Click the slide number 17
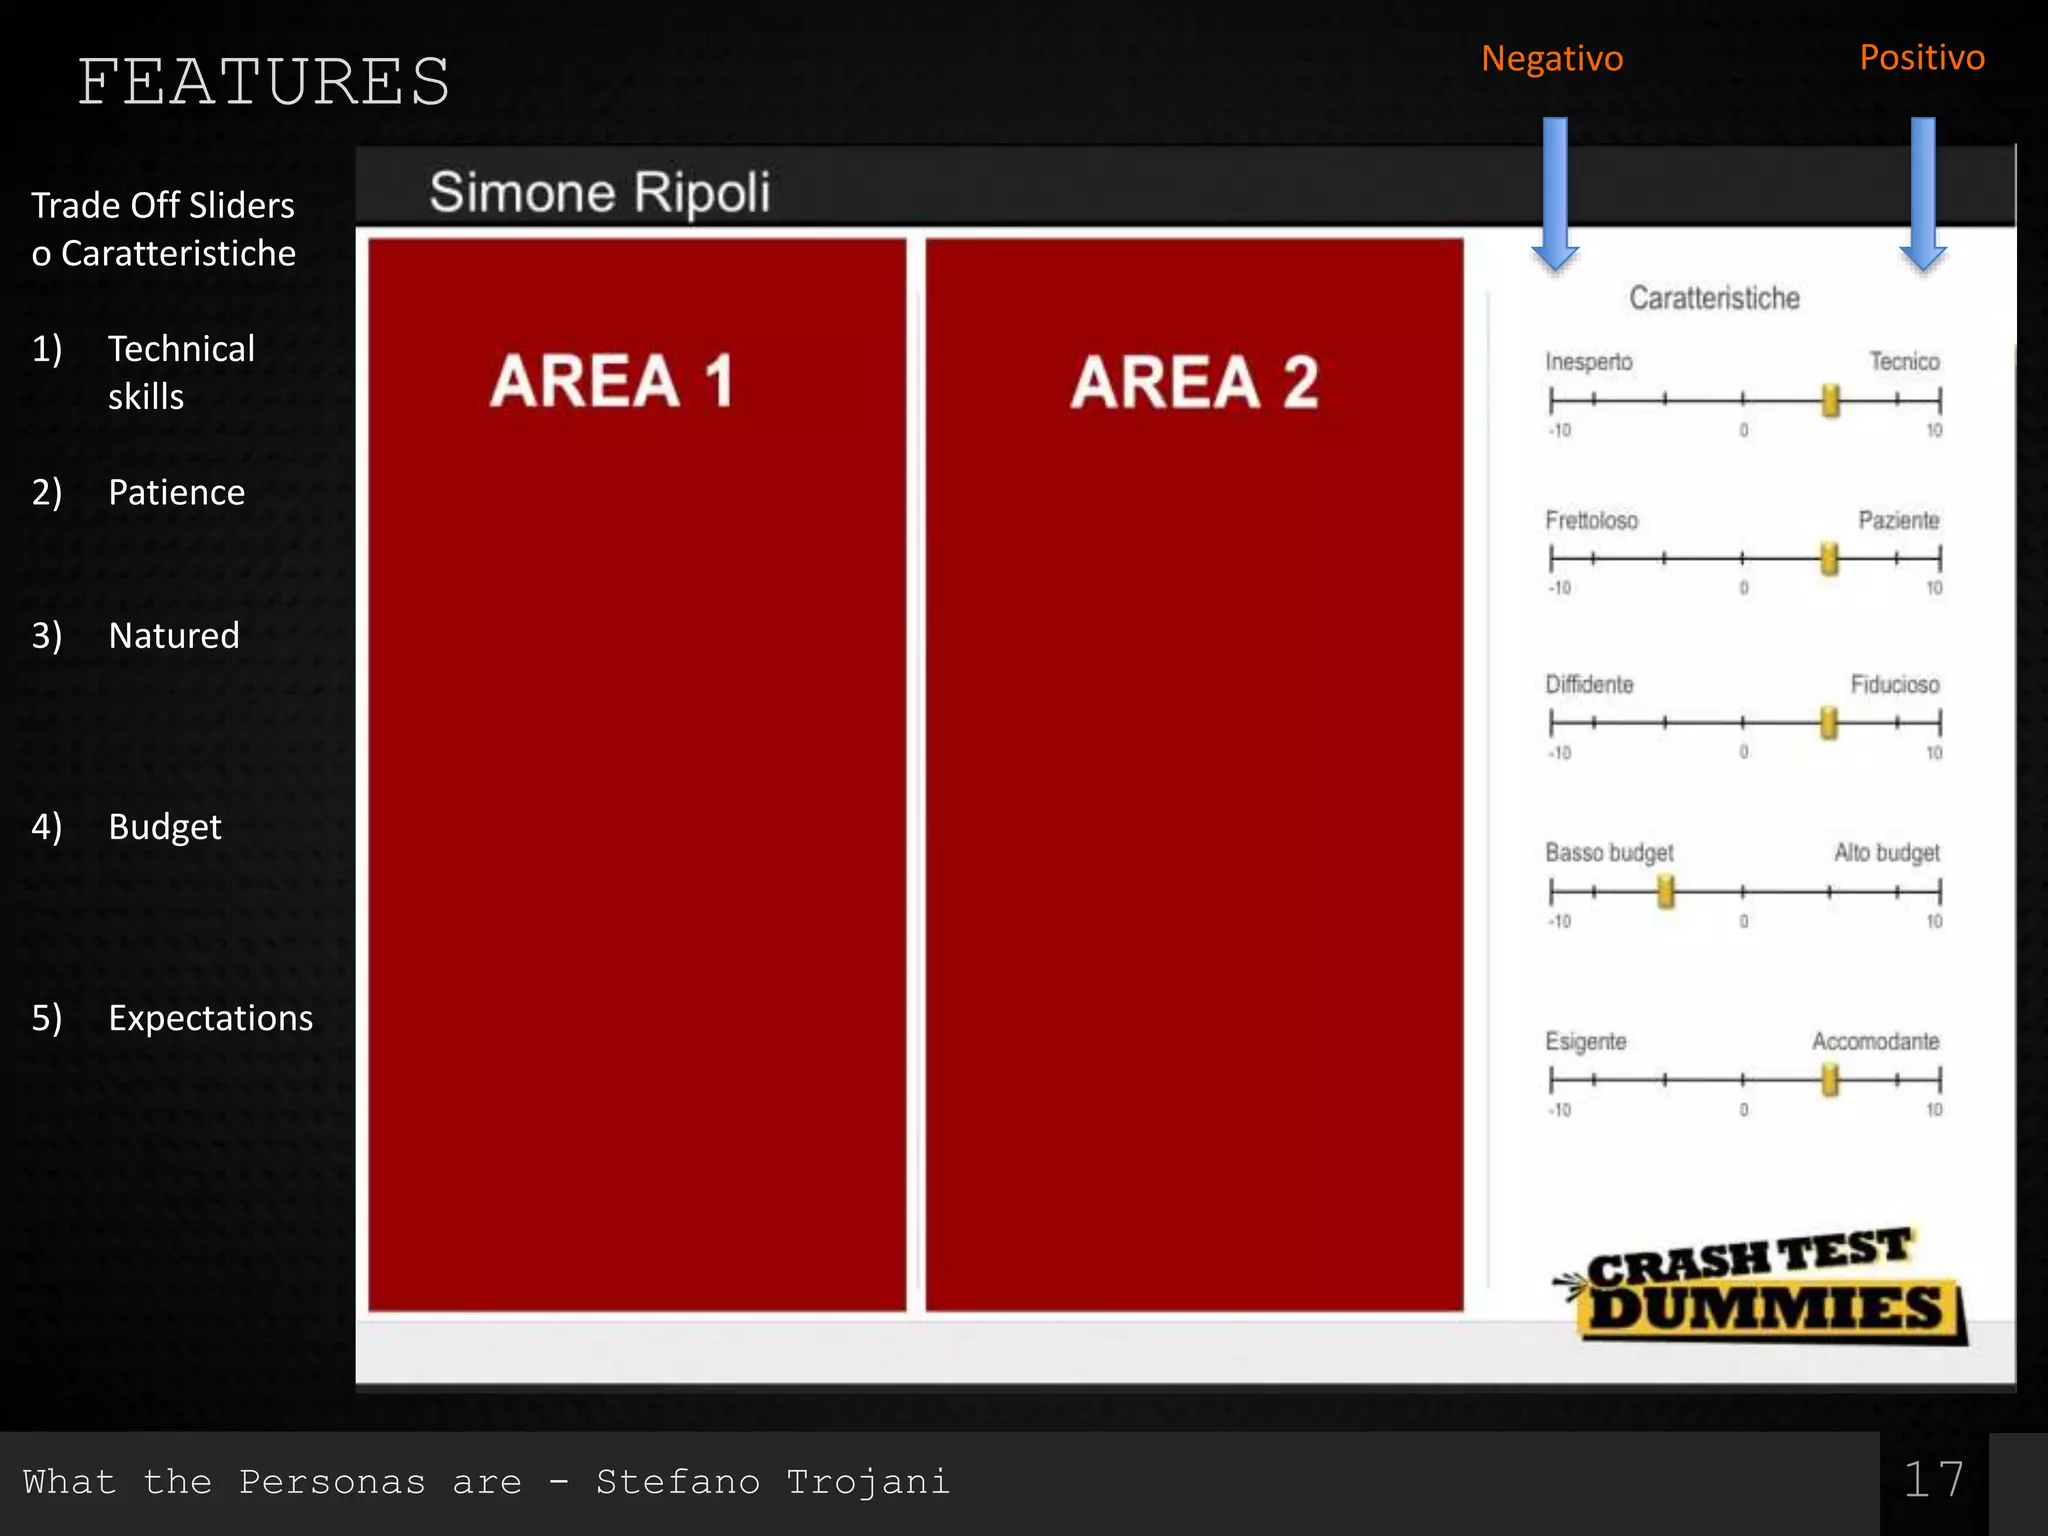2048x1536 pixels. pos(1933,1480)
